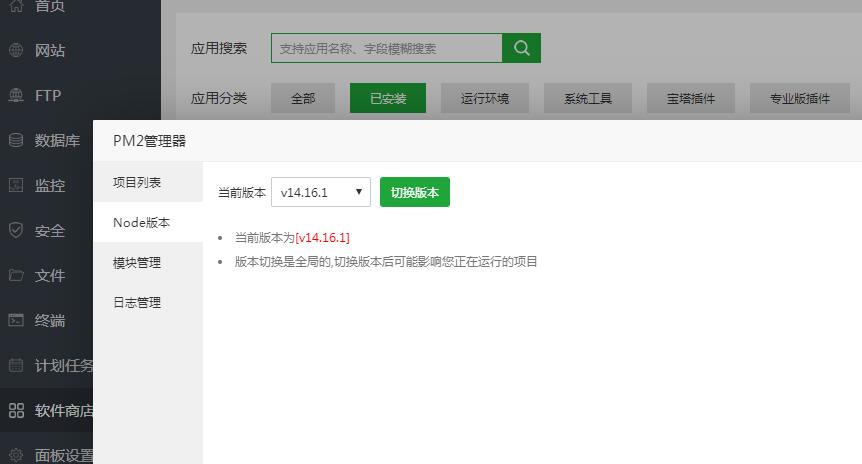862x464 pixels.
Task: Switch to the 日志管理 log management tab
Action: [137, 303]
